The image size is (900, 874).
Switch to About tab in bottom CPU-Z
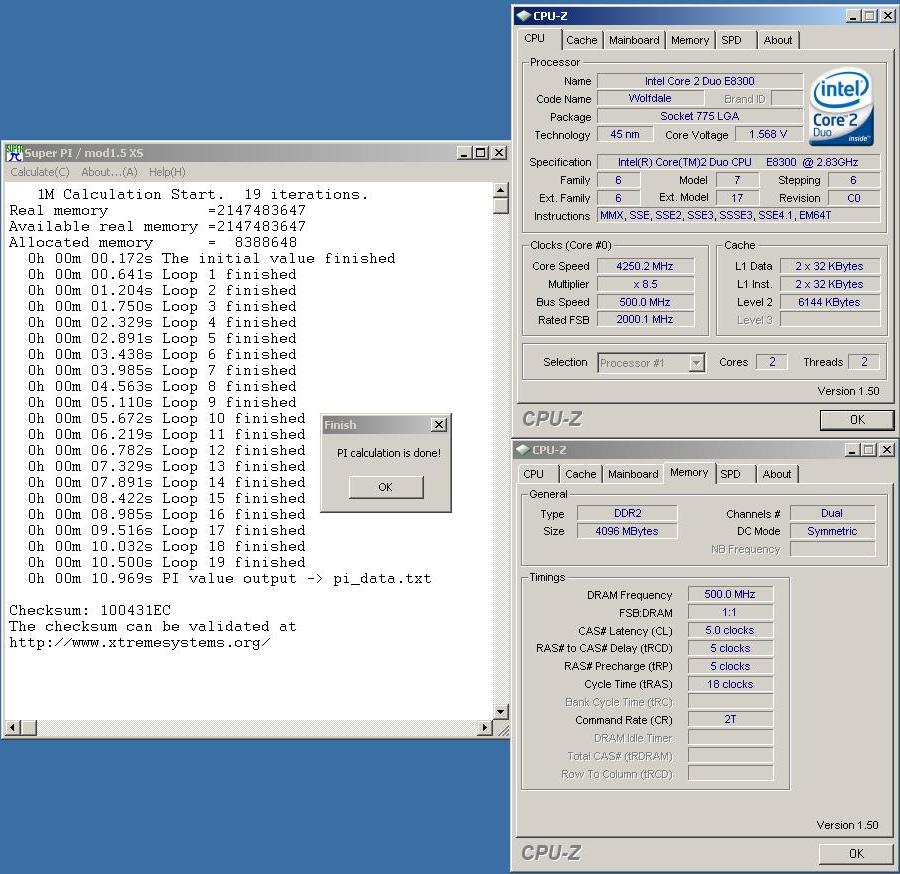(776, 474)
